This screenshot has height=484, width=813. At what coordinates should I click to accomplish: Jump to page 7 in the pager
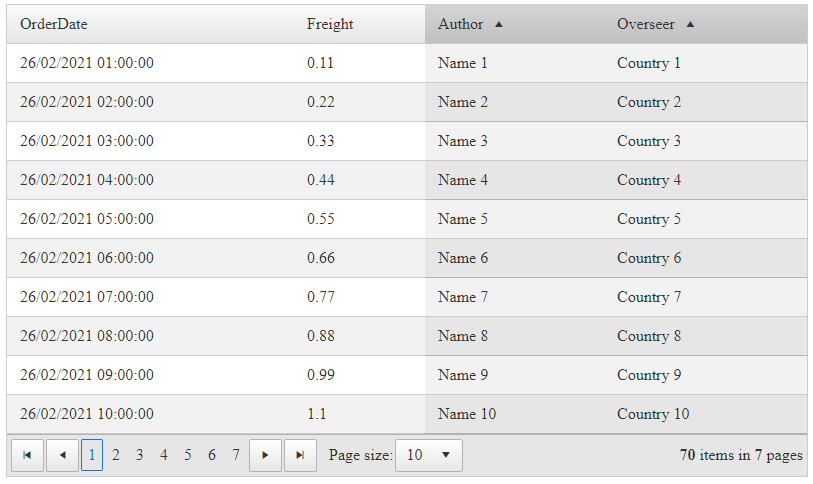point(236,455)
